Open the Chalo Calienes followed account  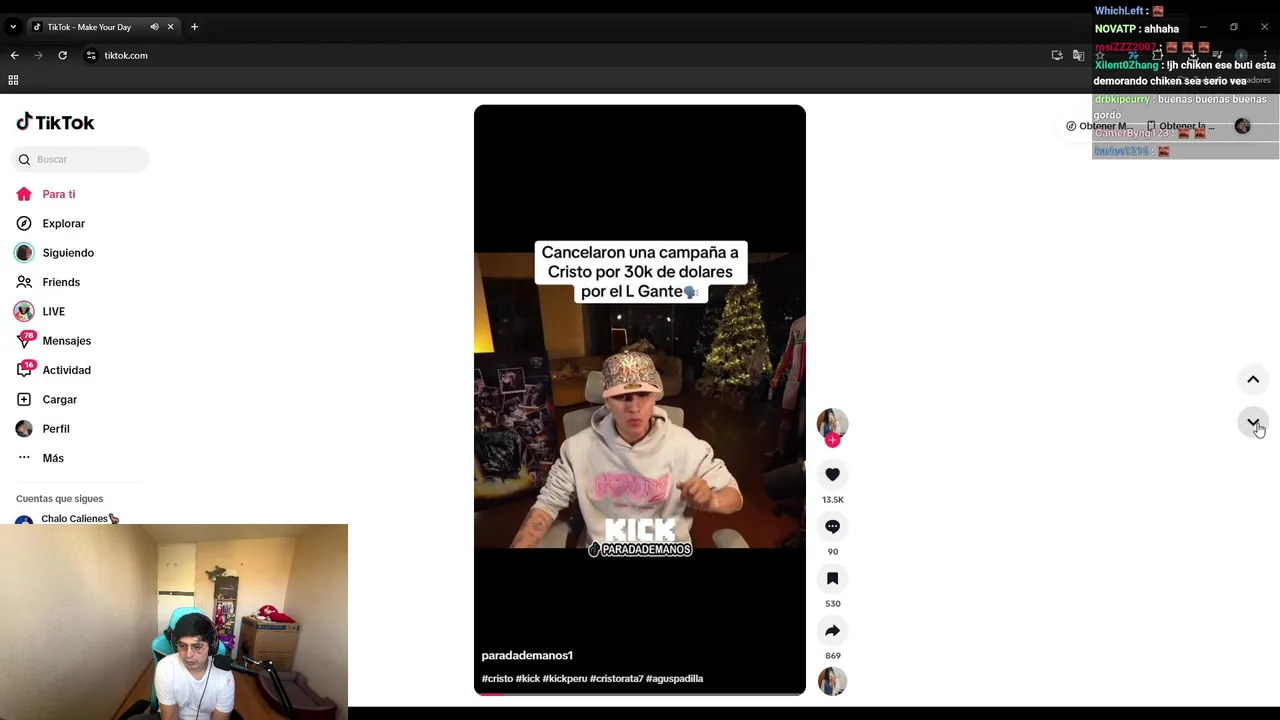[68, 519]
